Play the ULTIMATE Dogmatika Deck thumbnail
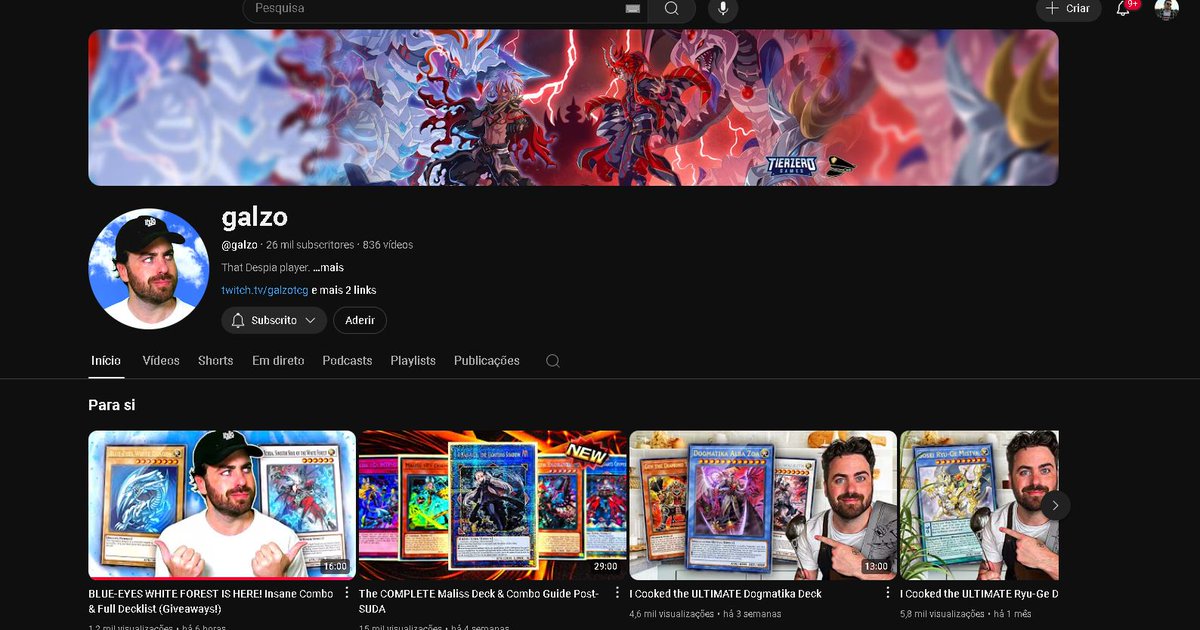Viewport: 1200px width, 630px height. pyautogui.click(x=763, y=505)
